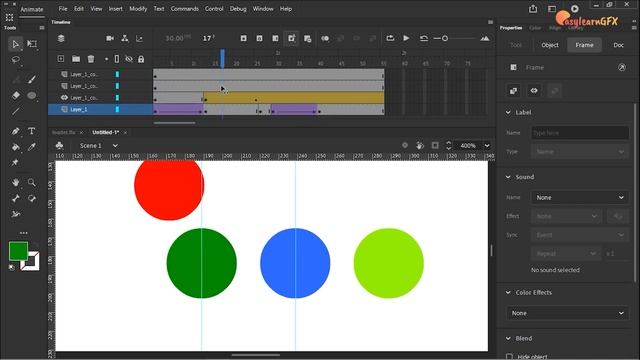Select the Oval shape tool
Screen dimensions: 640x360
(32, 96)
